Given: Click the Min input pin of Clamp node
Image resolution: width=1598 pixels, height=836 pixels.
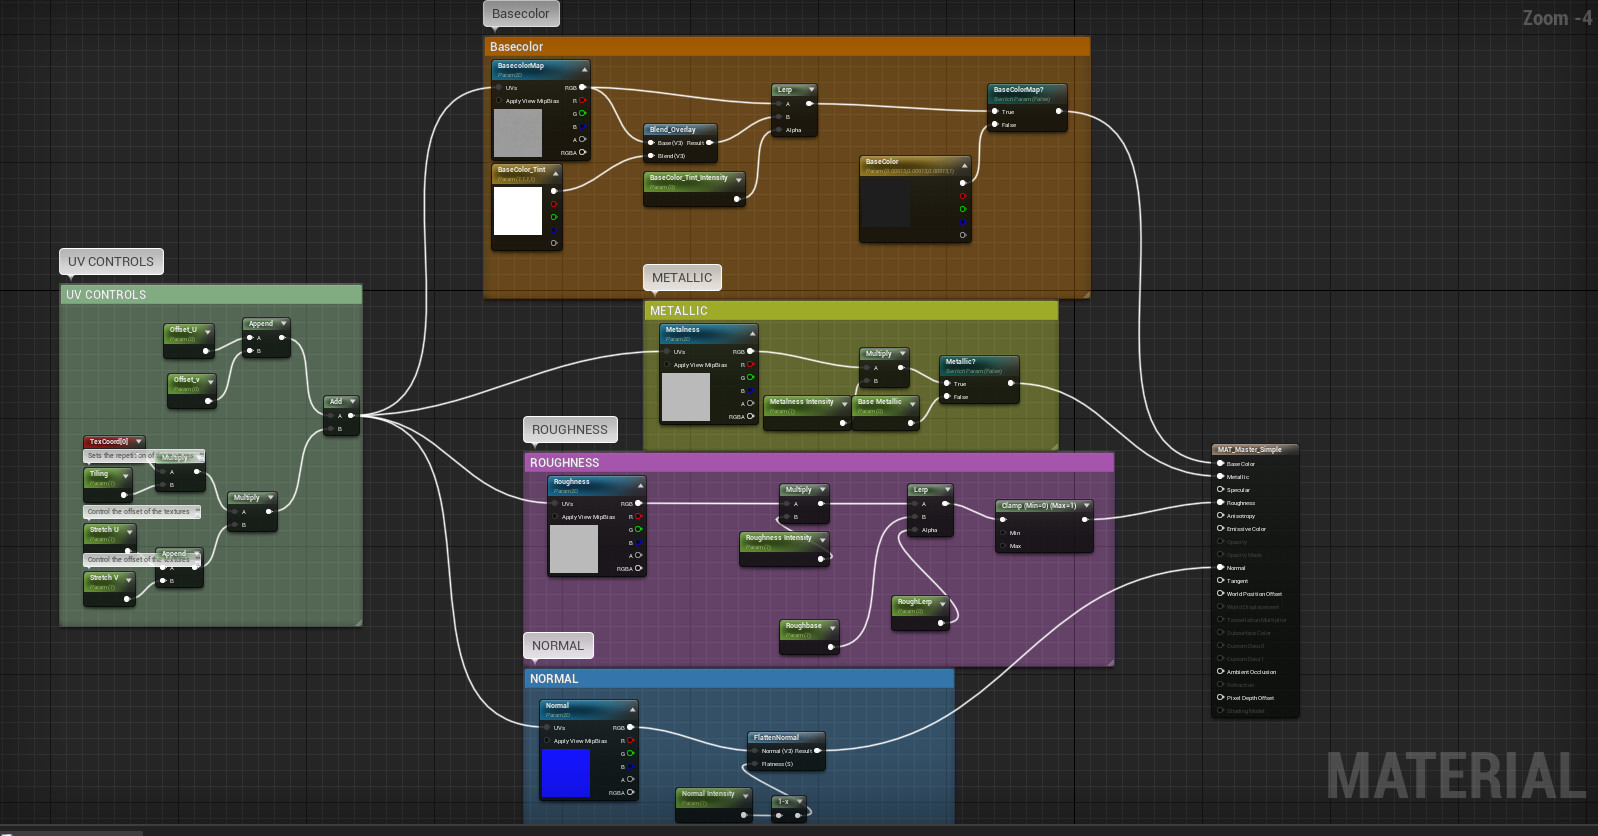Looking at the screenshot, I should point(1003,533).
